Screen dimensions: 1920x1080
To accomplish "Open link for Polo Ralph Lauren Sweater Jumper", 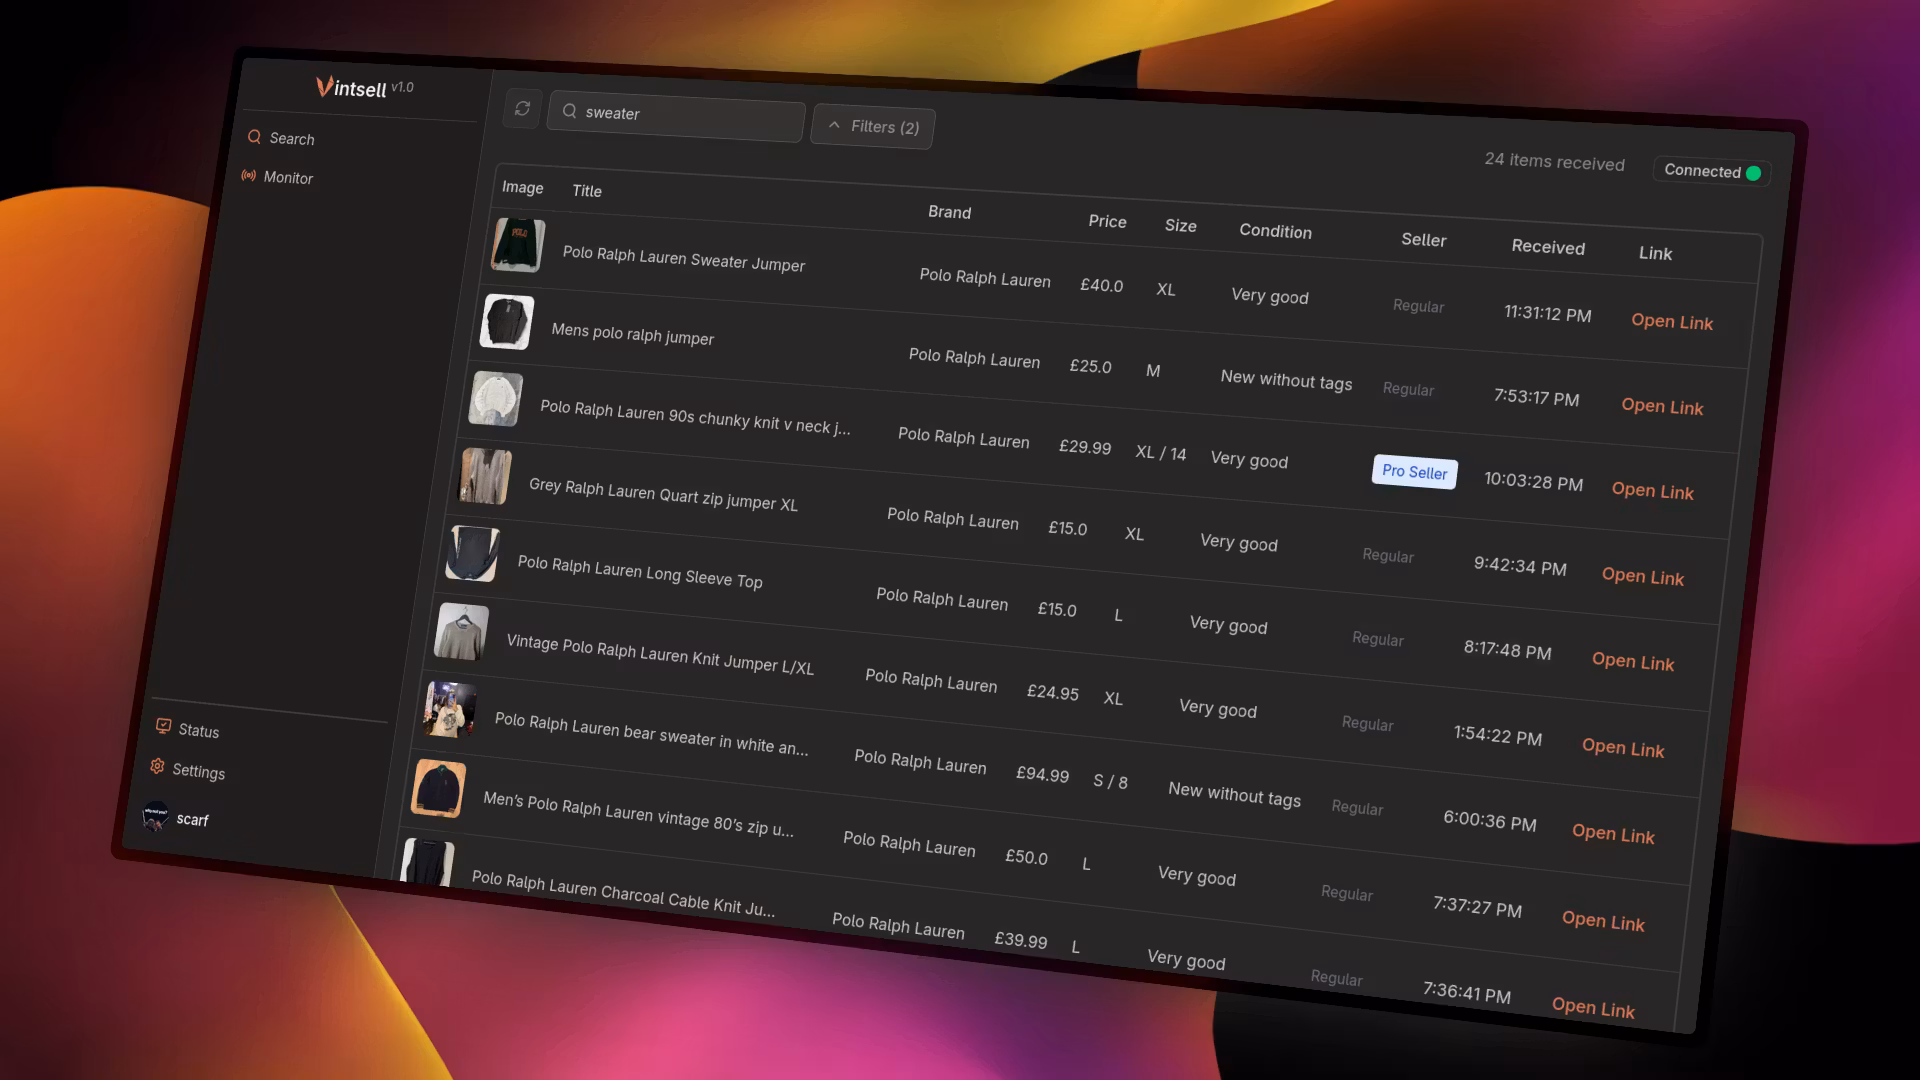I will (x=1671, y=322).
